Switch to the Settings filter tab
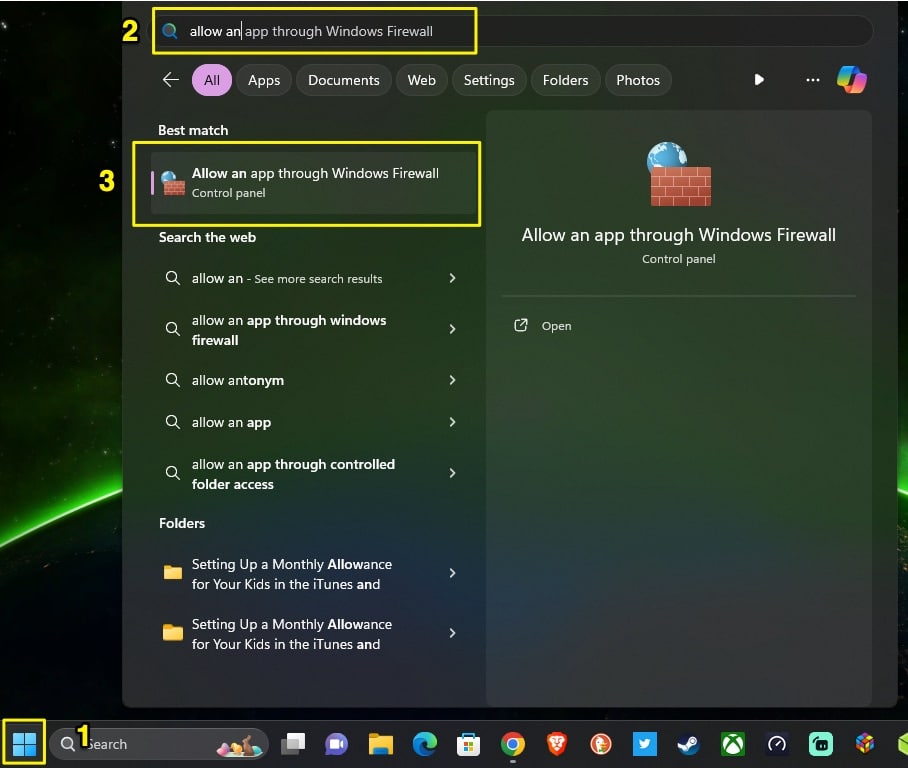Image resolution: width=908 pixels, height=768 pixels. point(489,80)
